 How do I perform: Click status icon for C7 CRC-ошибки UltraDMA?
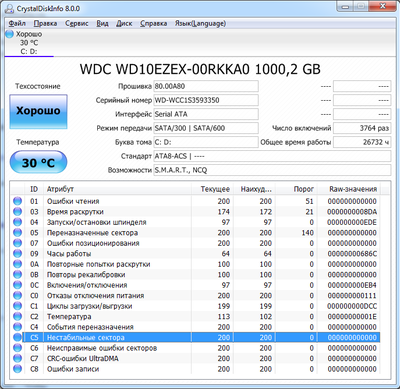(17, 358)
